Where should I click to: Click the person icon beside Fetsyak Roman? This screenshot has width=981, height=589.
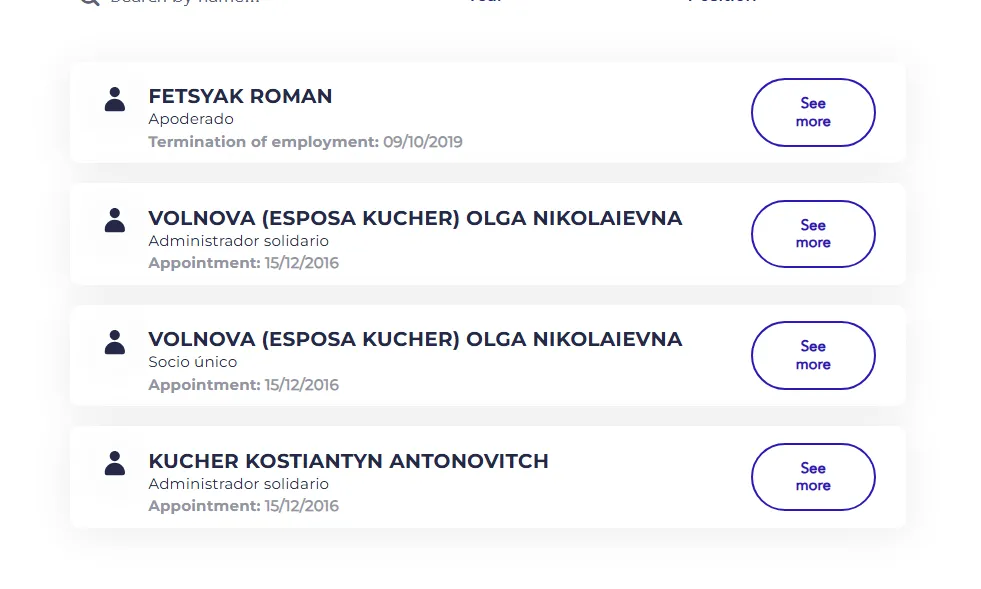(115, 99)
